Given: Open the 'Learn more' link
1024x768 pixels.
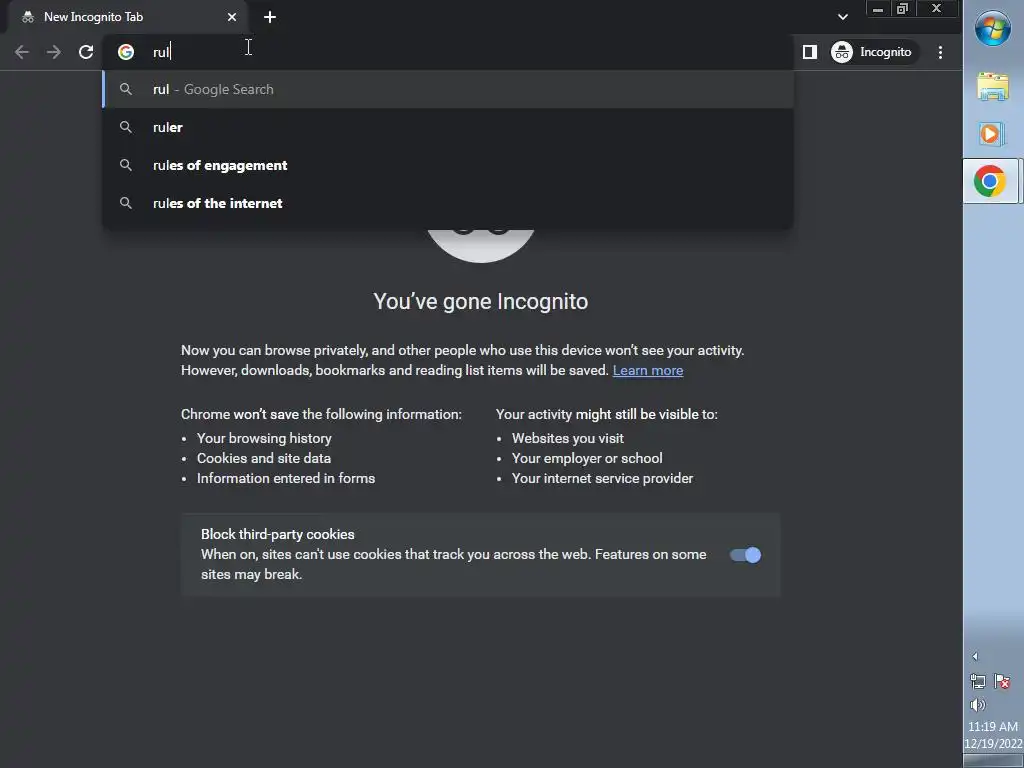Looking at the screenshot, I should [x=648, y=370].
